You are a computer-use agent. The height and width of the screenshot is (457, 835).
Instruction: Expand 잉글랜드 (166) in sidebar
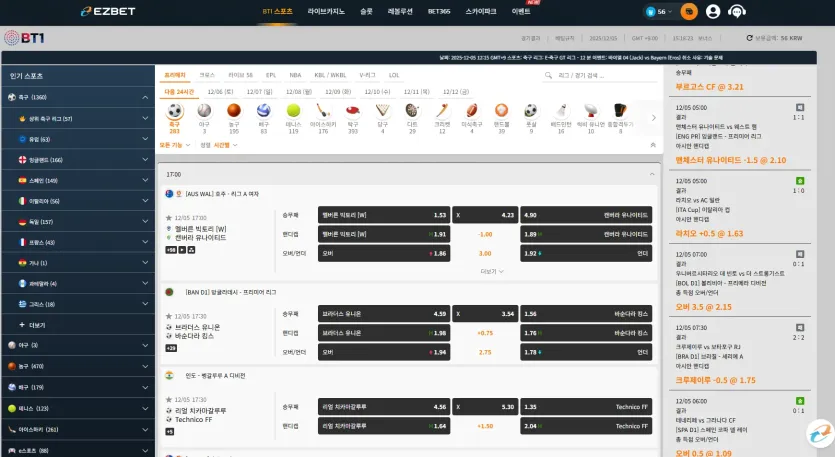(145, 160)
